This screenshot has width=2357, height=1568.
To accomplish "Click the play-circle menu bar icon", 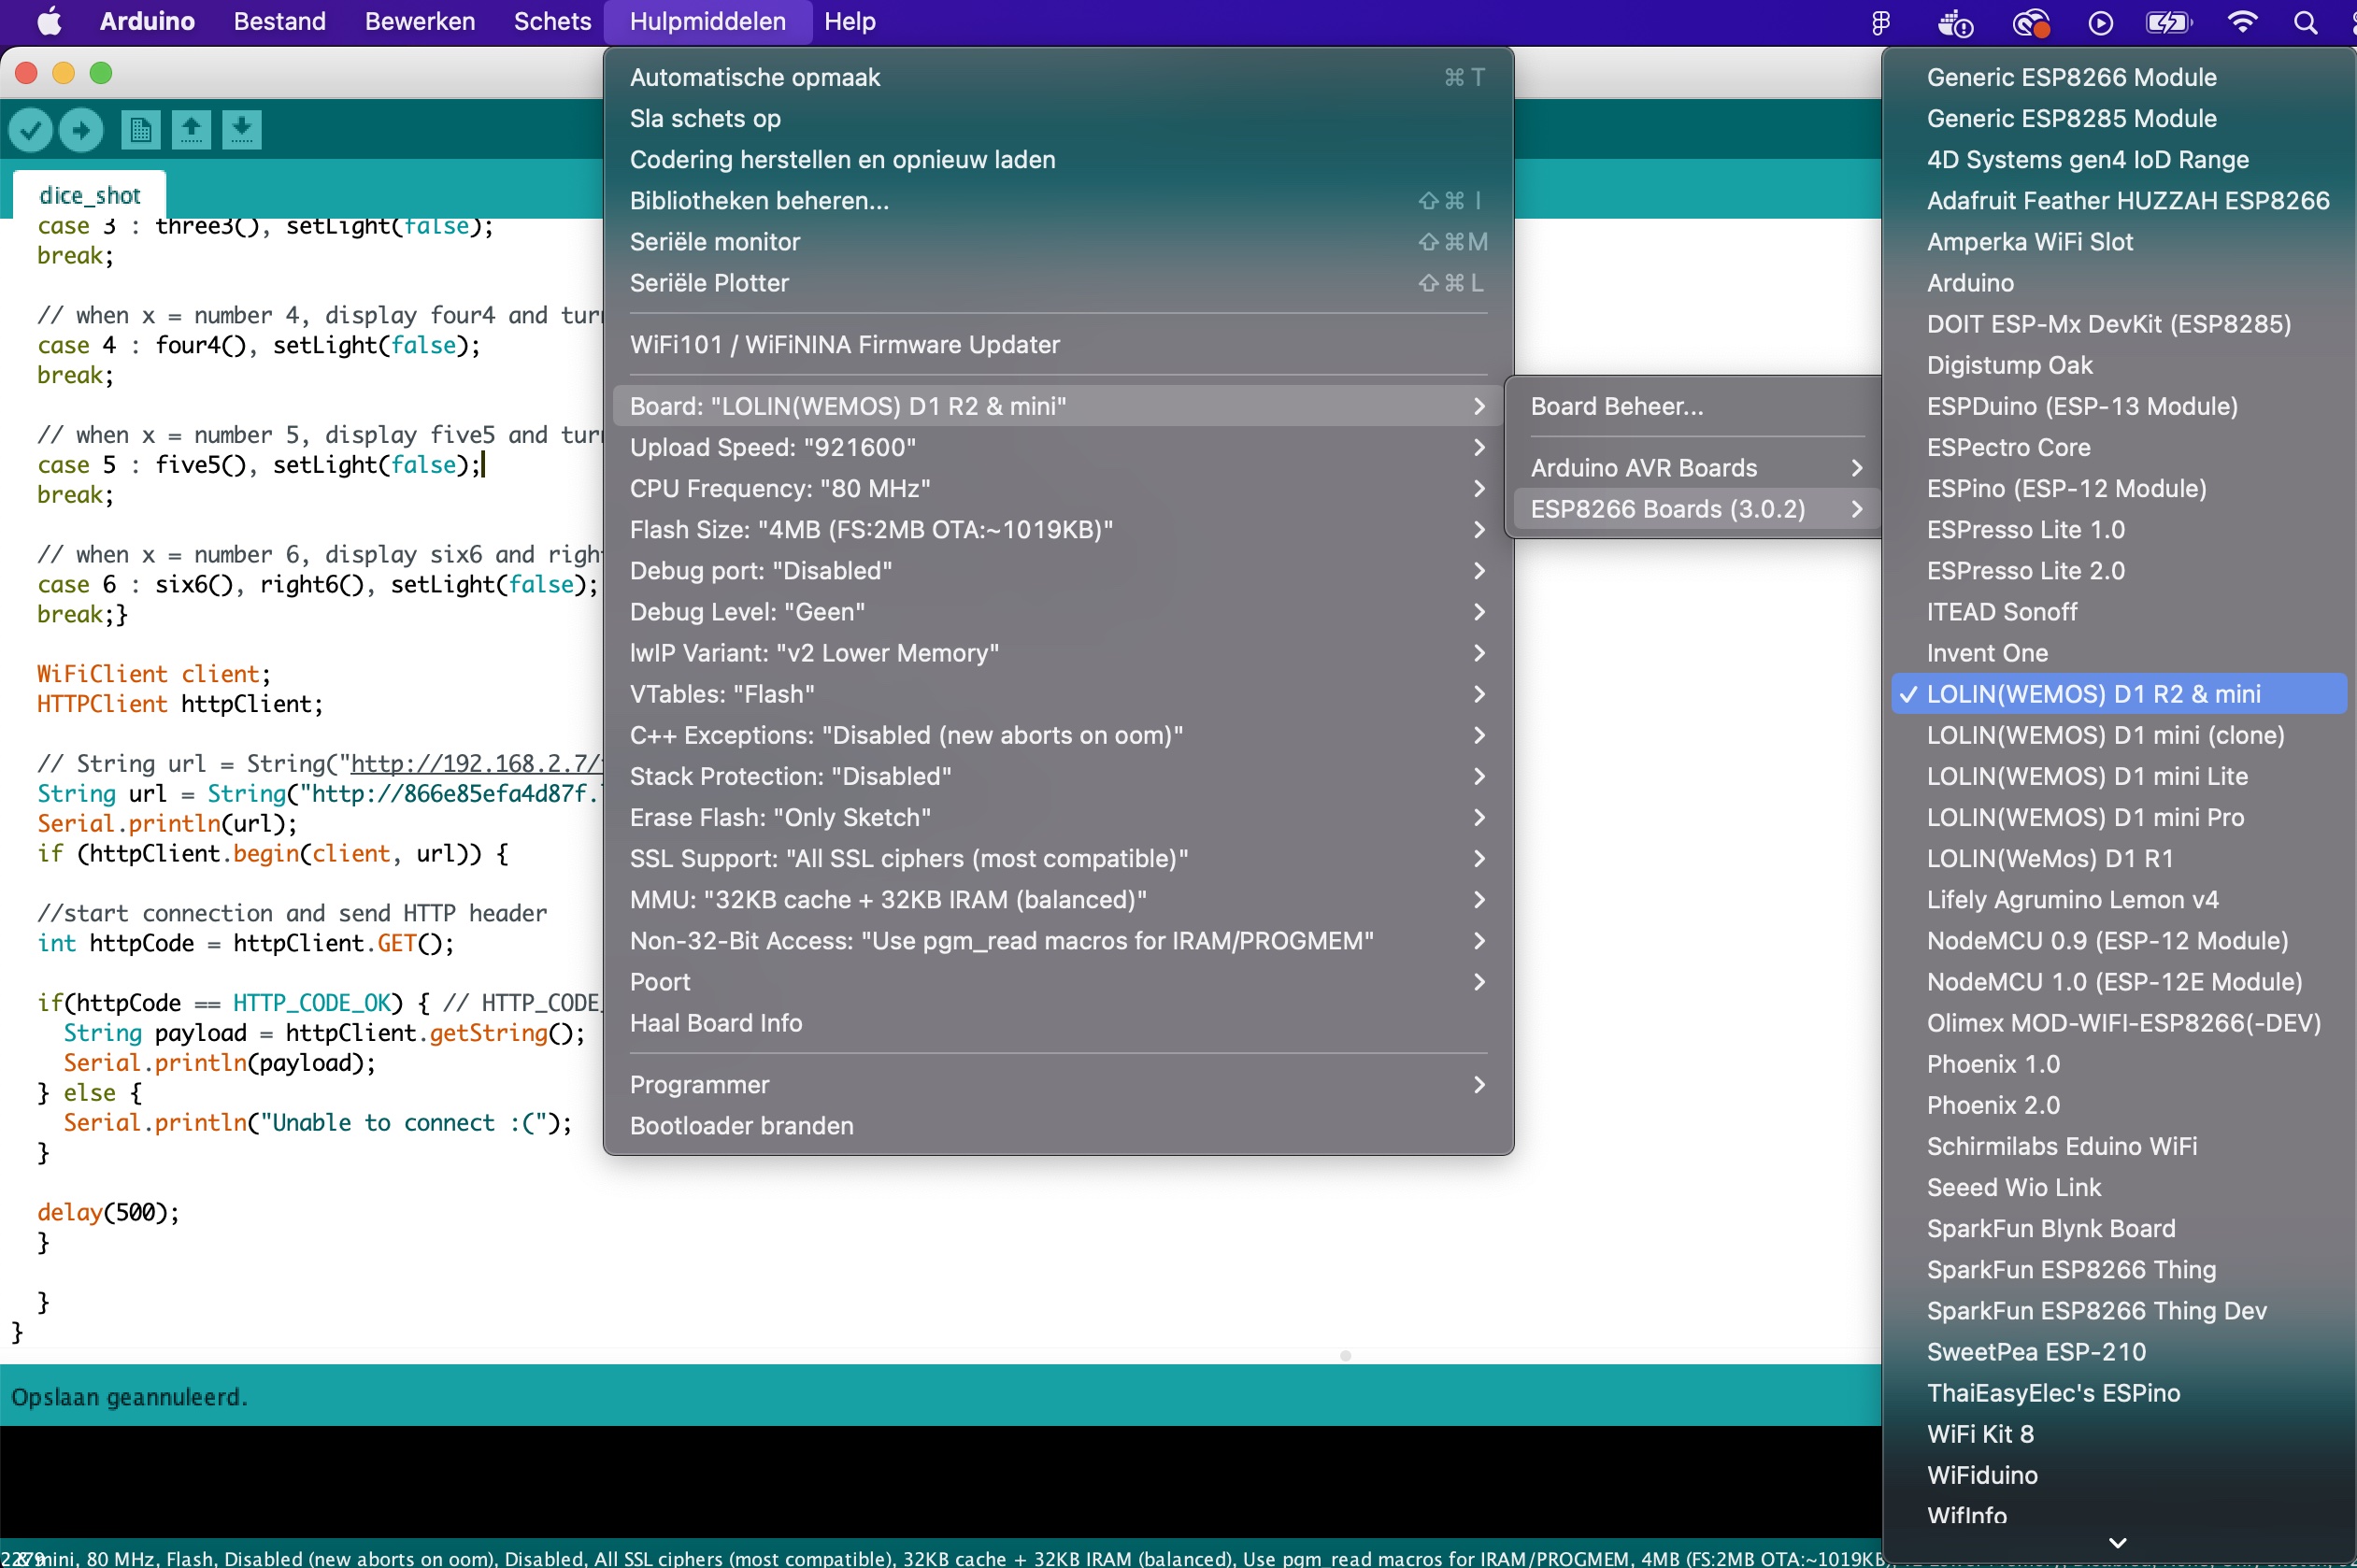I will pyautogui.click(x=2100, y=23).
